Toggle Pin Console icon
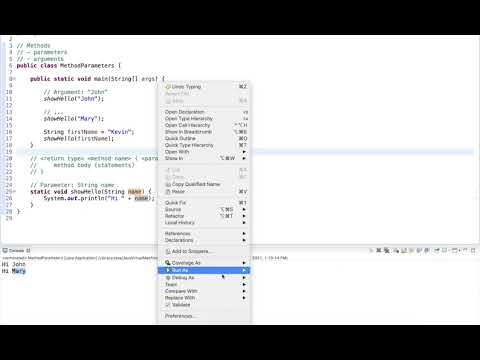The width and height of the screenshot is (480, 360). pyautogui.click(x=437, y=250)
